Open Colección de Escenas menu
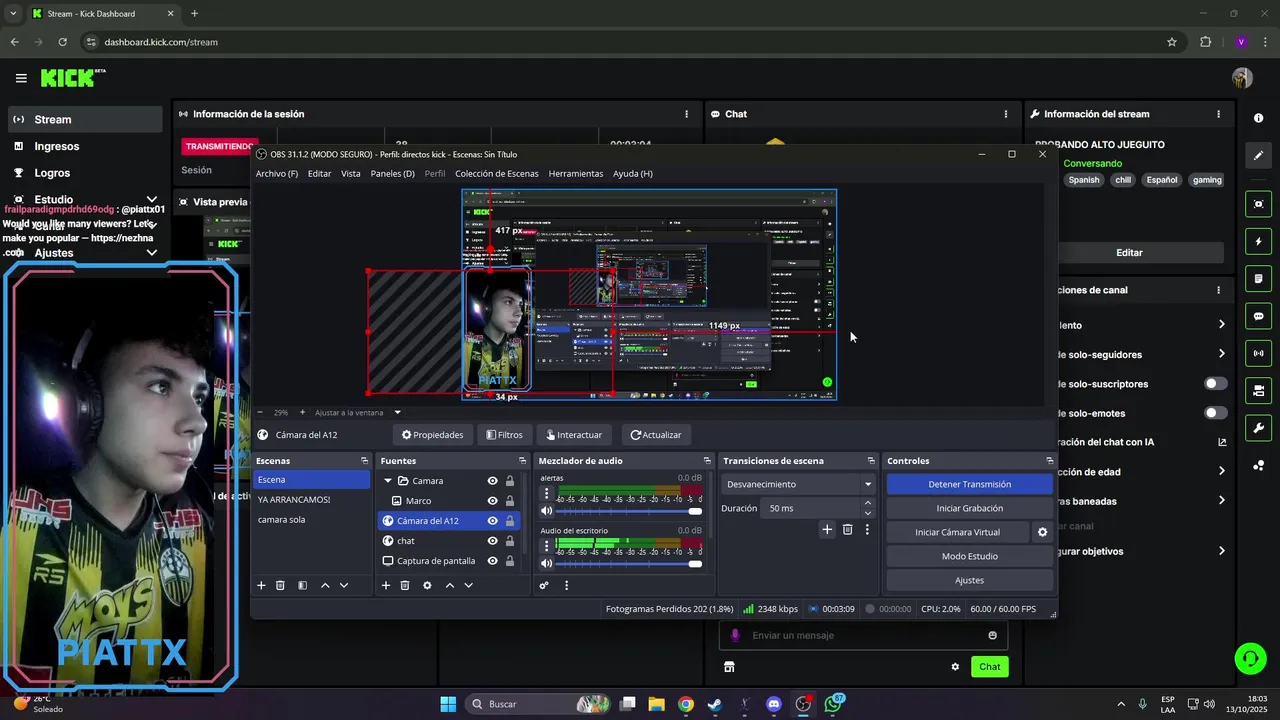Viewport: 1280px width, 720px height. [x=497, y=173]
